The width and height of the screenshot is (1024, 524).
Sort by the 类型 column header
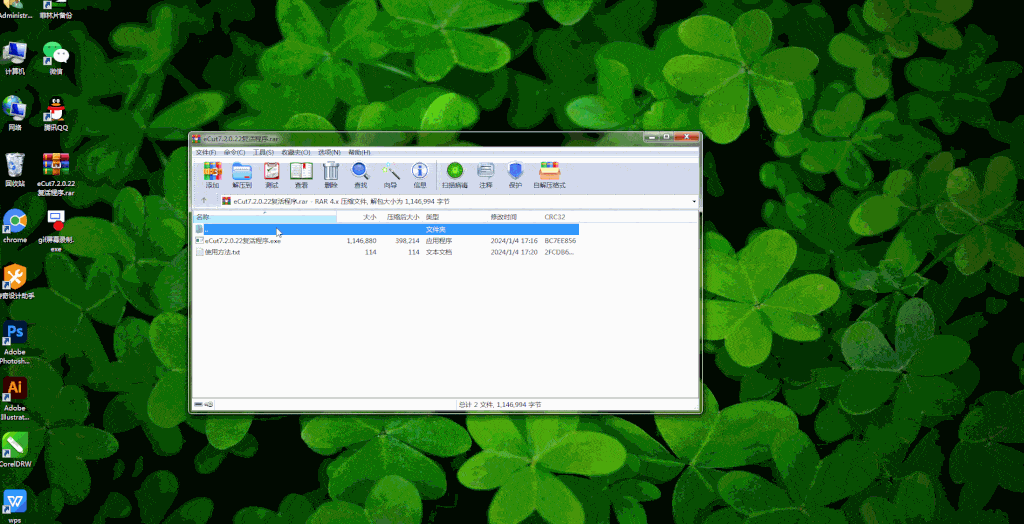tap(456, 217)
